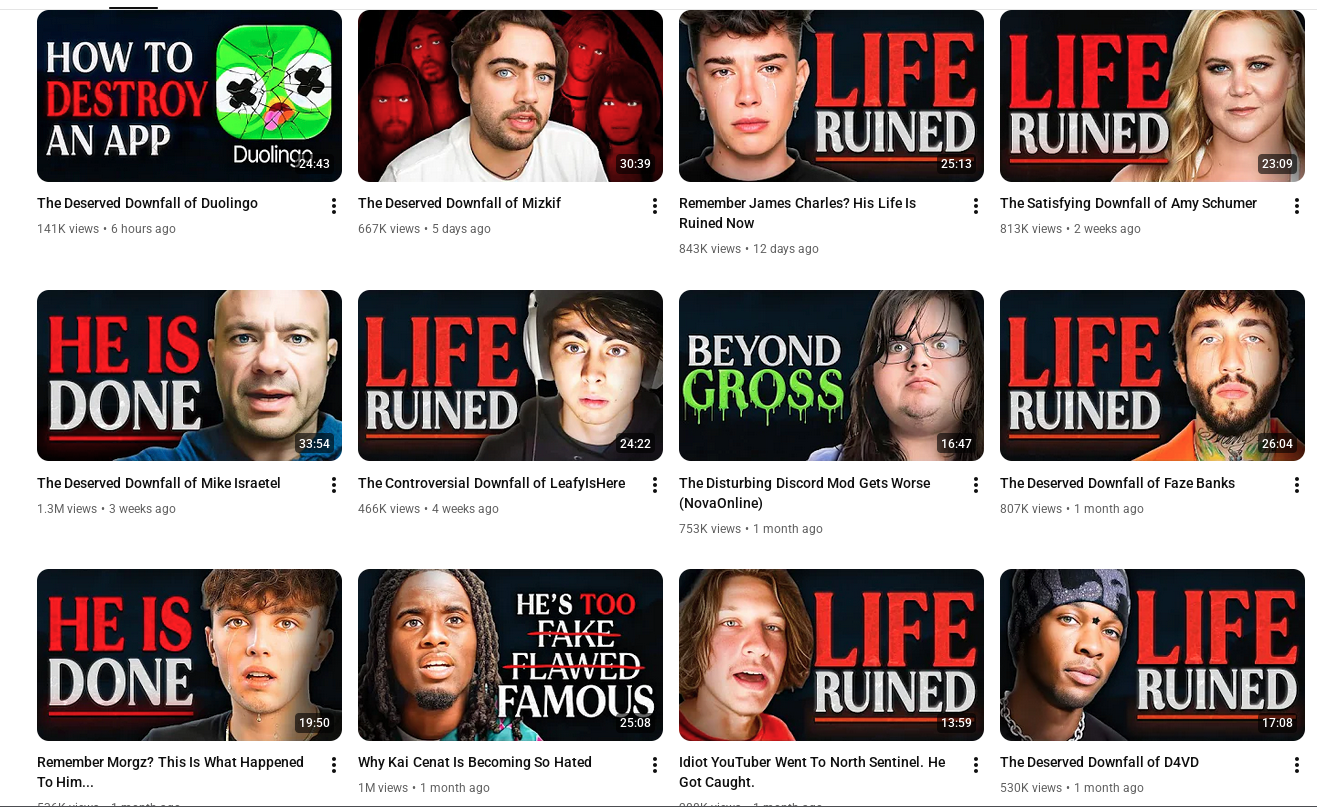Open more actions for LeafyIsHere video
Viewport: 1317px width, 807px height.
click(655, 485)
